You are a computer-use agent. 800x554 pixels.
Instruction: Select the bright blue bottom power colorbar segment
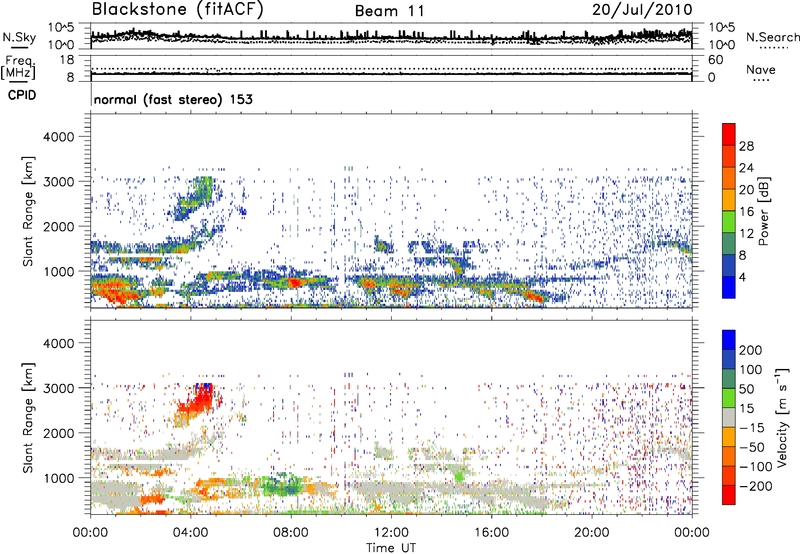tap(729, 287)
